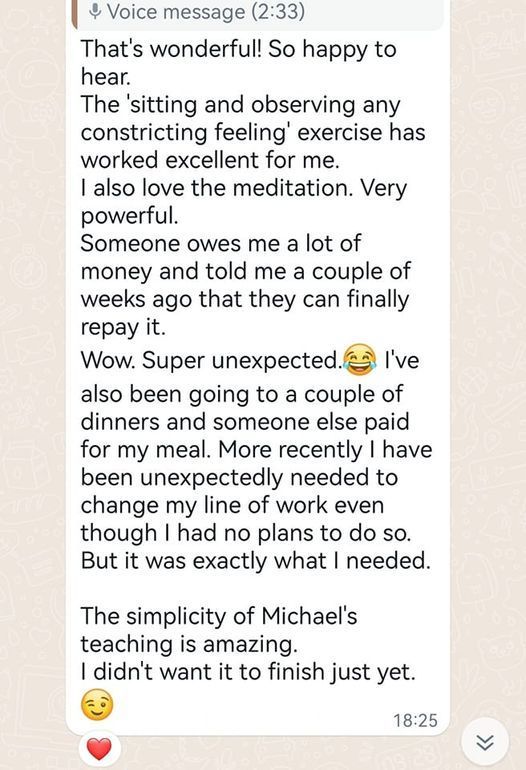Click the sentence 'I didn't want it to finish just yet.'
The image size is (526, 770).
click(x=248, y=672)
